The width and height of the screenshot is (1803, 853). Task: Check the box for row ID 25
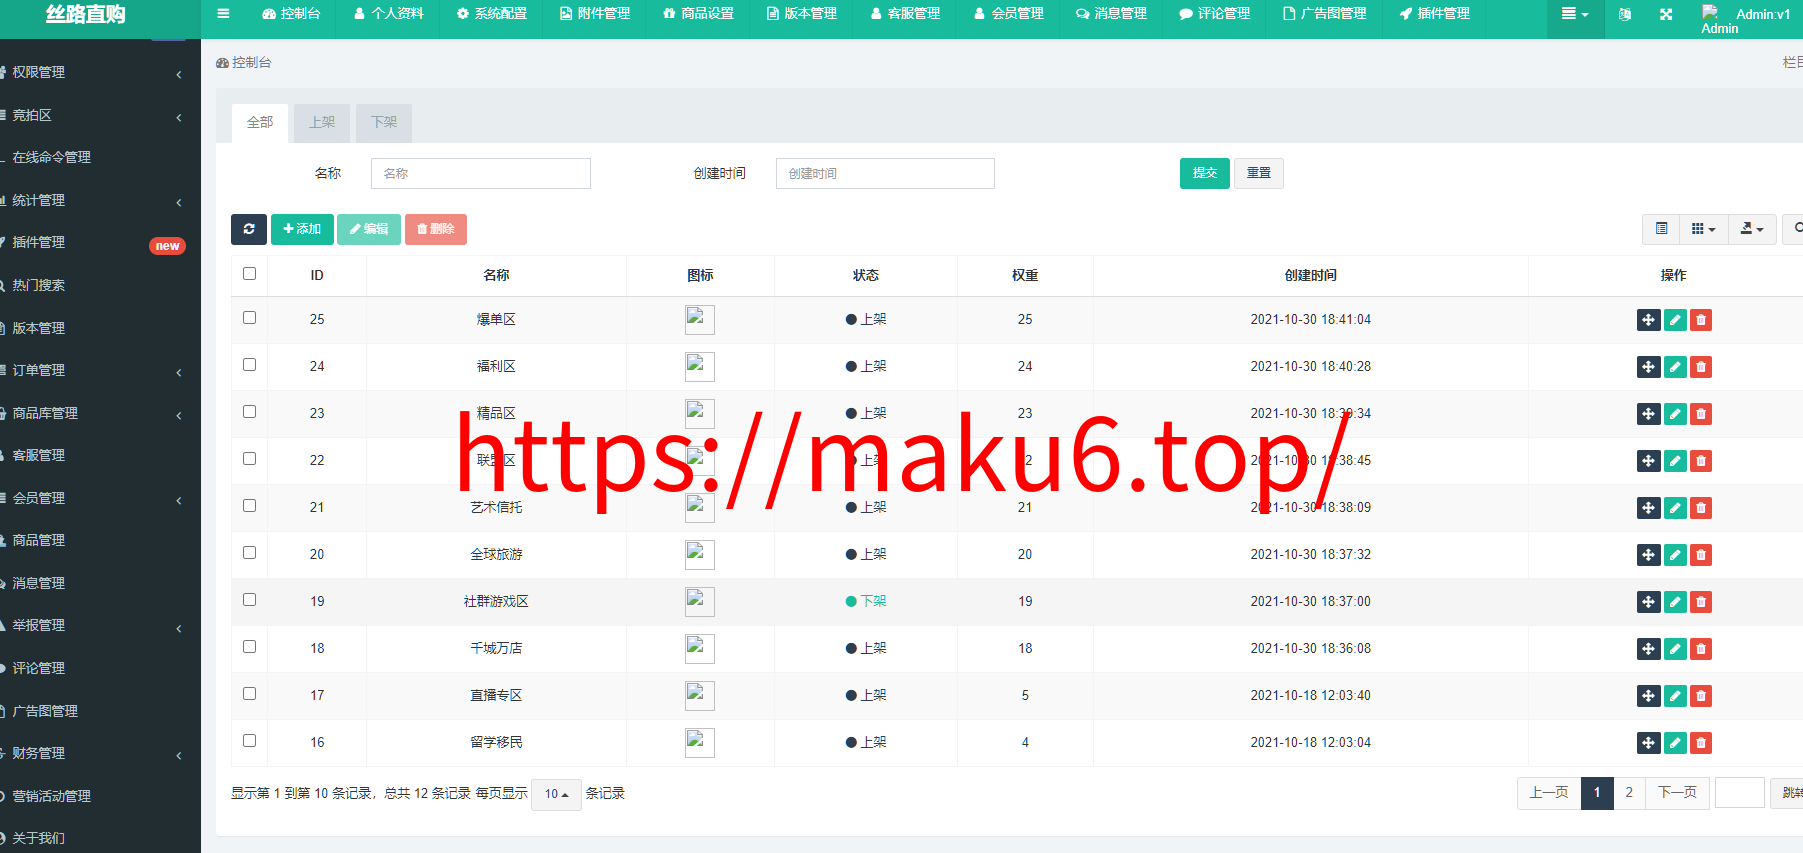pyautogui.click(x=249, y=318)
